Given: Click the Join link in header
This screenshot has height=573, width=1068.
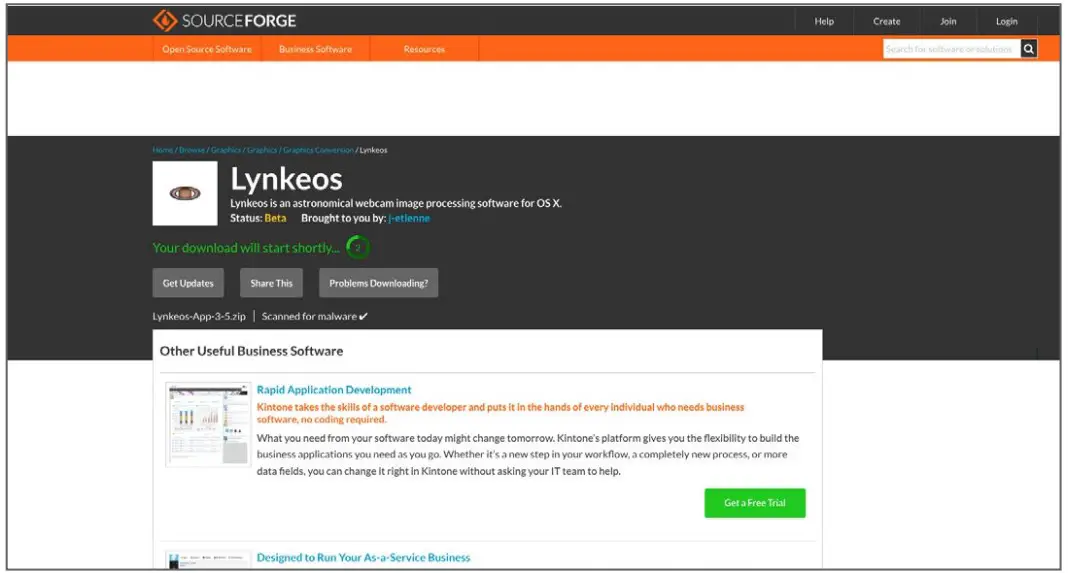Looking at the screenshot, I should coord(948,21).
